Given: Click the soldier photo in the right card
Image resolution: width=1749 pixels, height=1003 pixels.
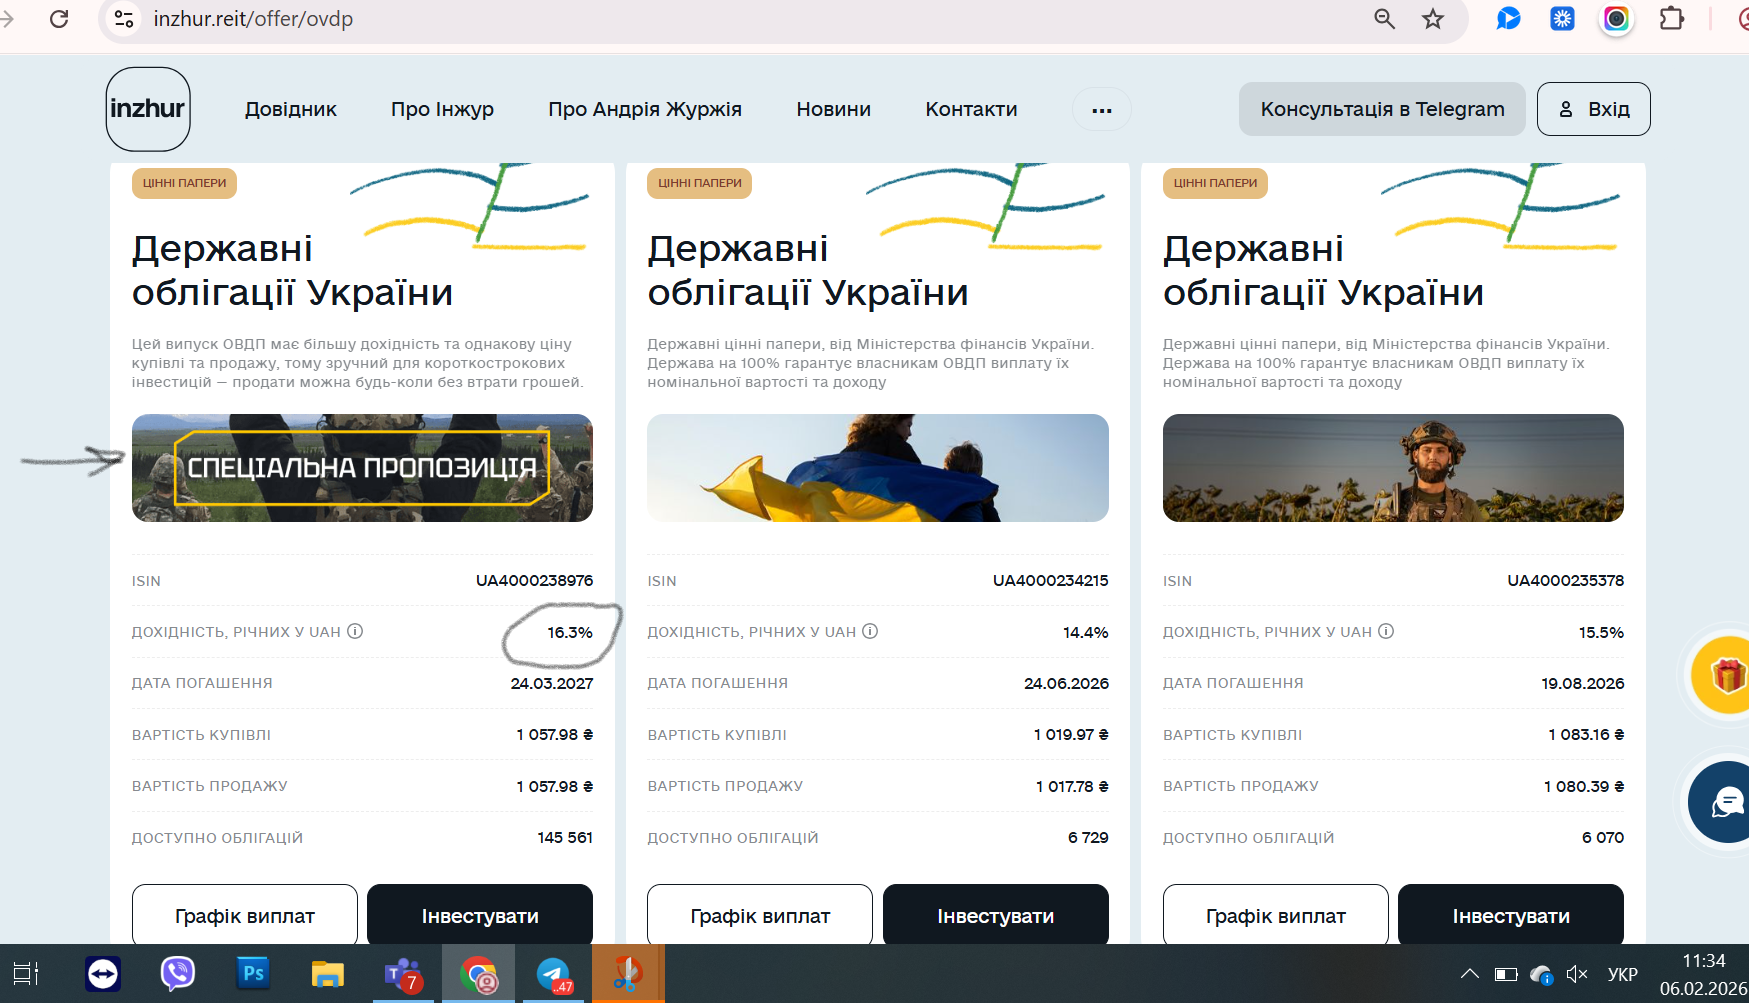Looking at the screenshot, I should click(x=1393, y=468).
